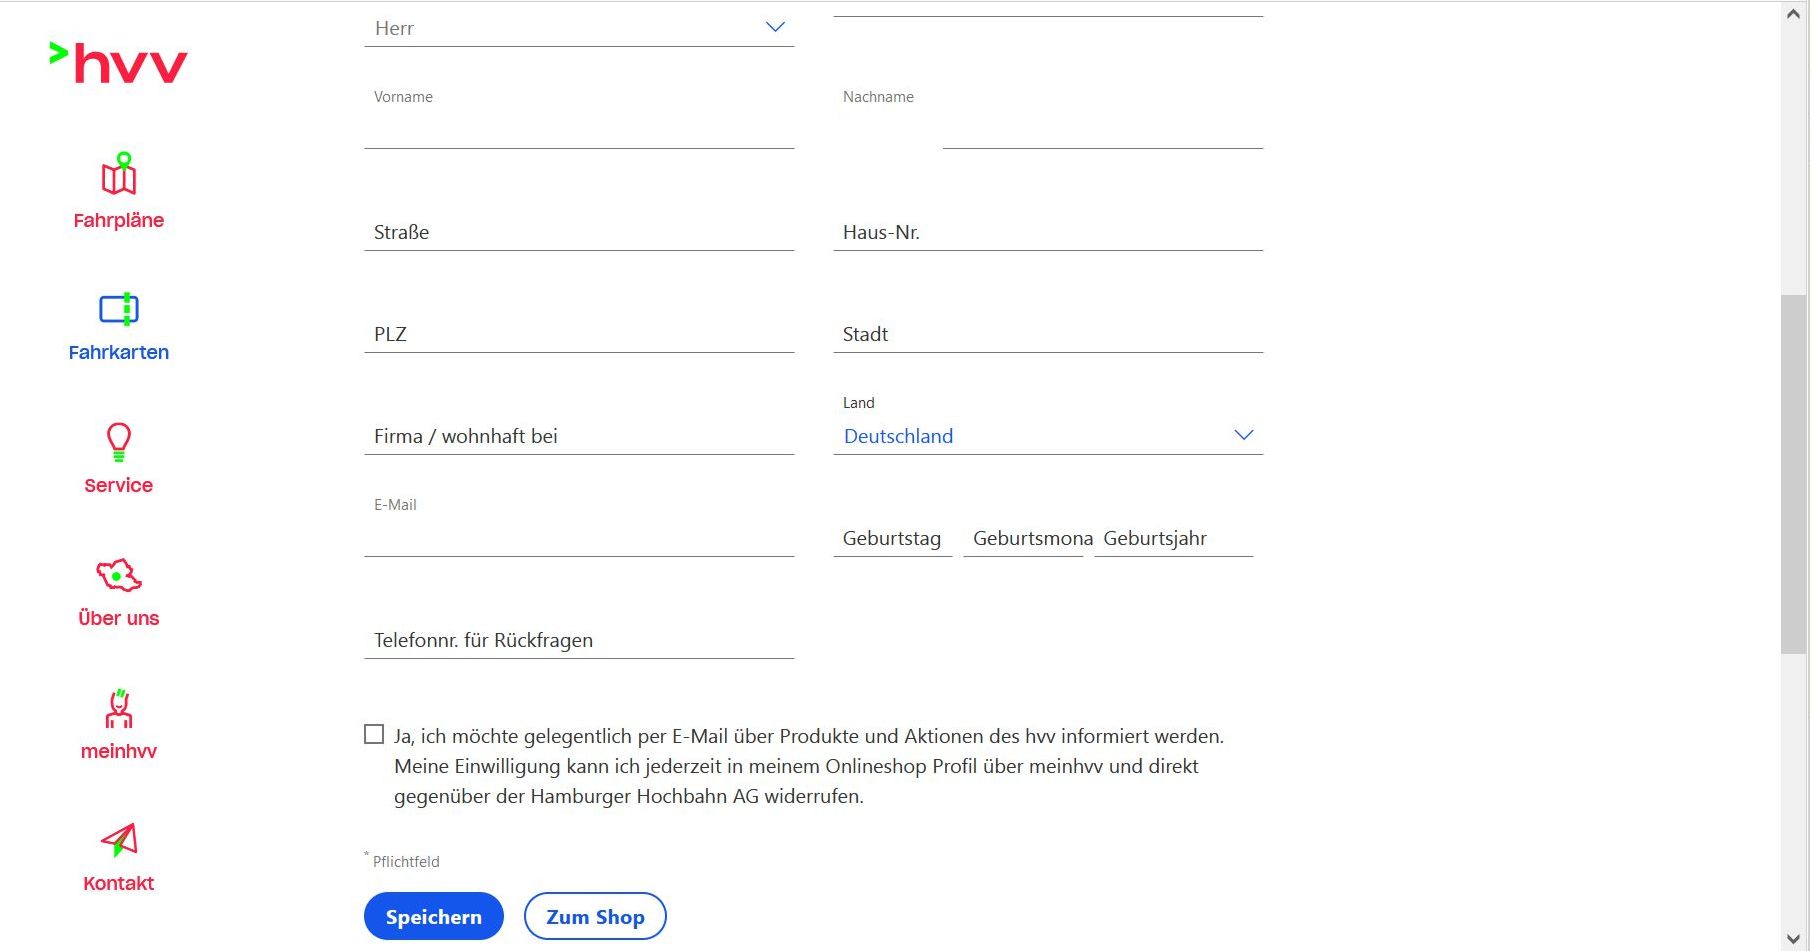Screen dimensions: 1811x952
Task: Open Fahrpläne map icon
Action: pyautogui.click(x=119, y=175)
